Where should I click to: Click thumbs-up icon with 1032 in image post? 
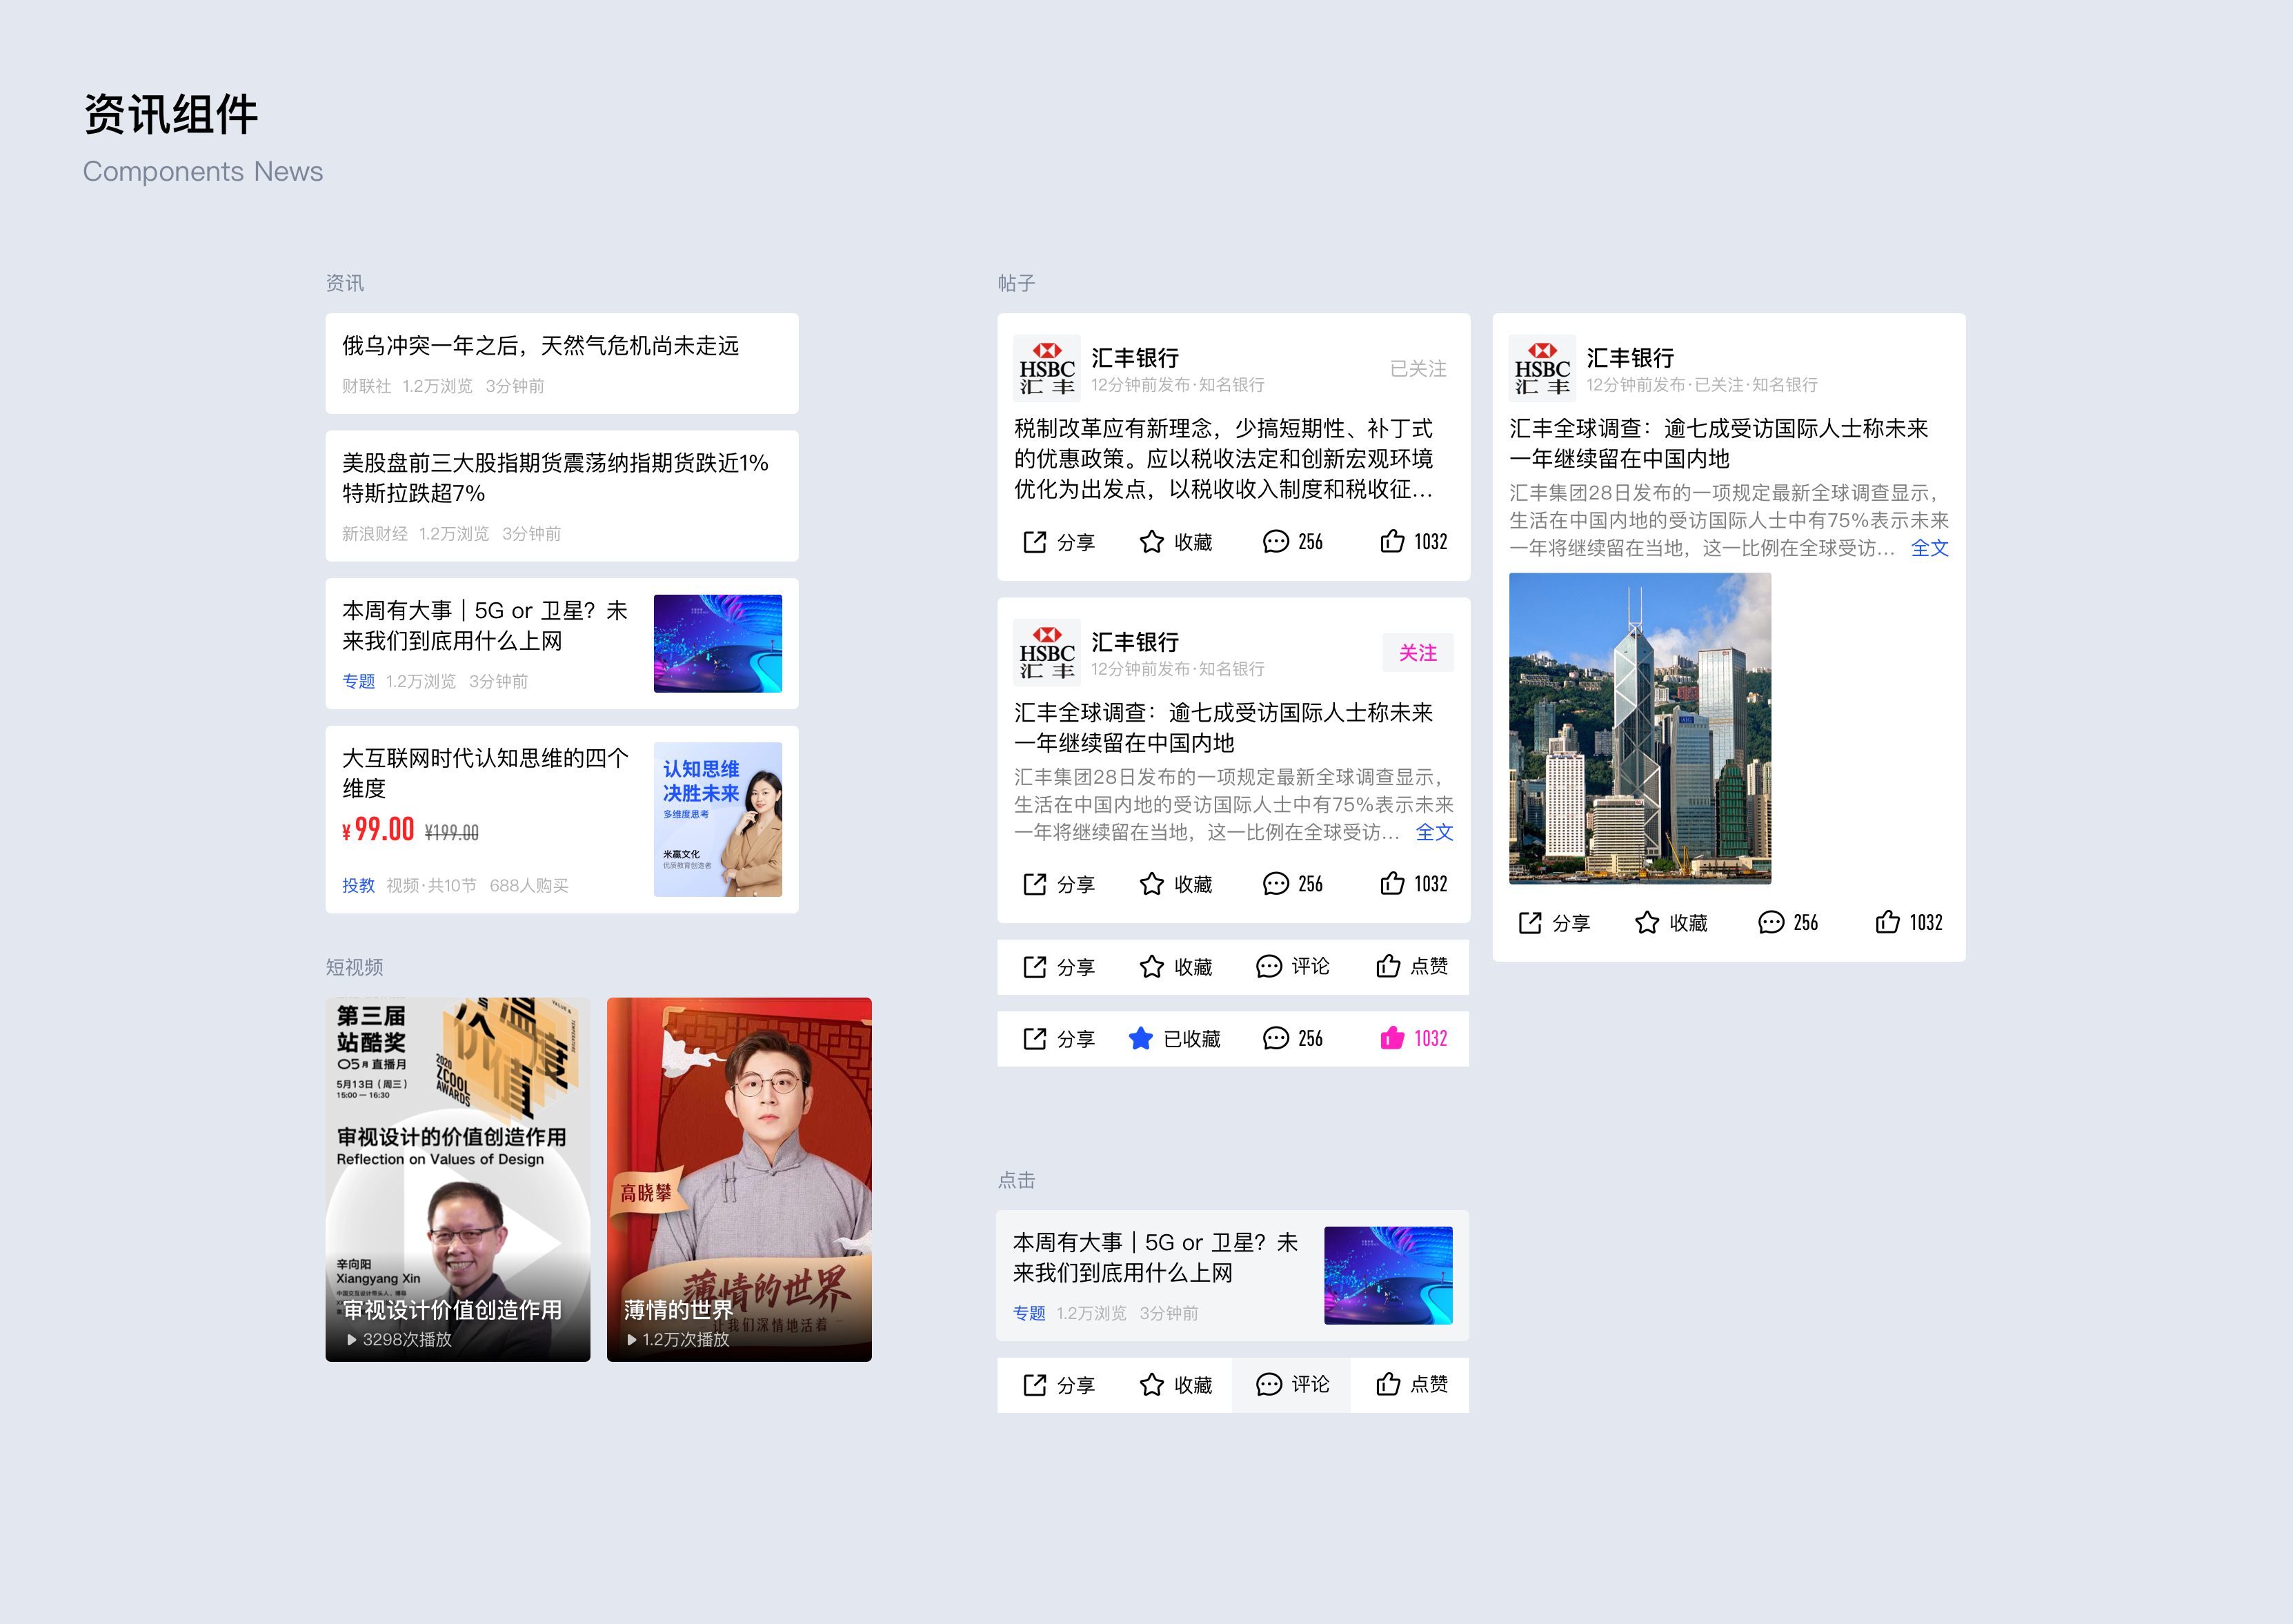1887,922
